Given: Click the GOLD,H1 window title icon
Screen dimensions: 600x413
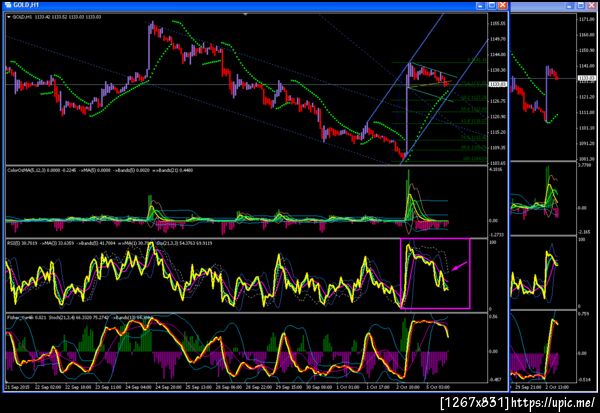Looking at the screenshot, I should pyautogui.click(x=8, y=5).
